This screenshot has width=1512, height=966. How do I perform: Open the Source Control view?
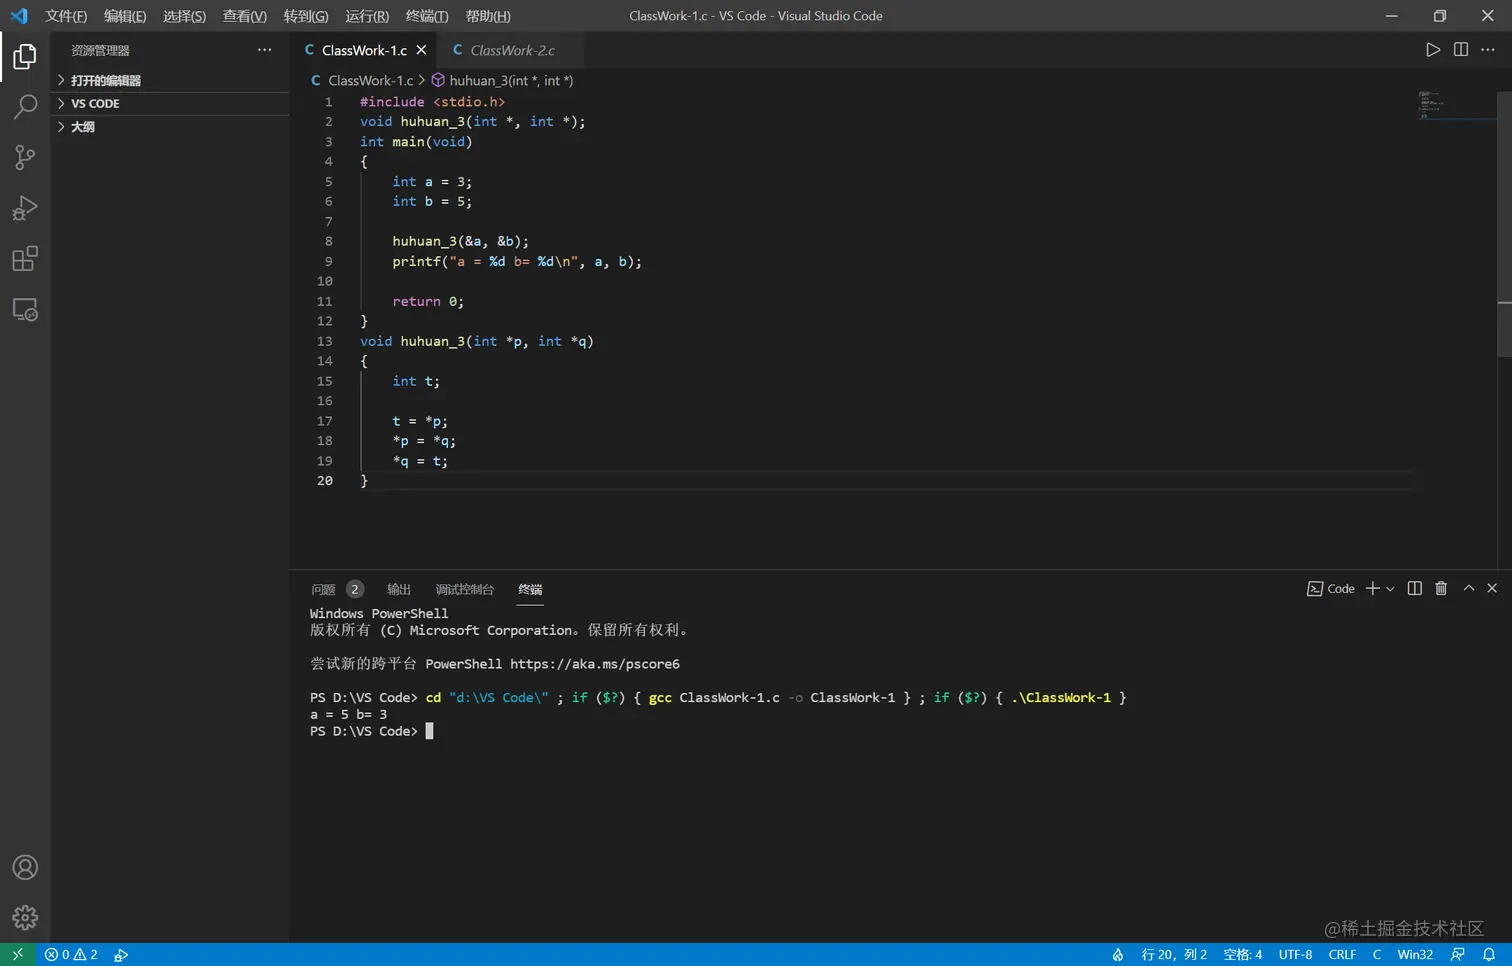click(25, 157)
